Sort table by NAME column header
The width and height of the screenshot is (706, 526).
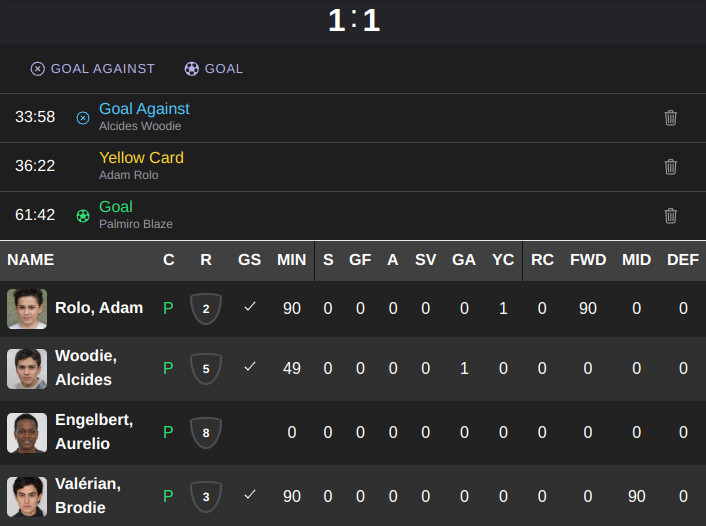(x=31, y=260)
